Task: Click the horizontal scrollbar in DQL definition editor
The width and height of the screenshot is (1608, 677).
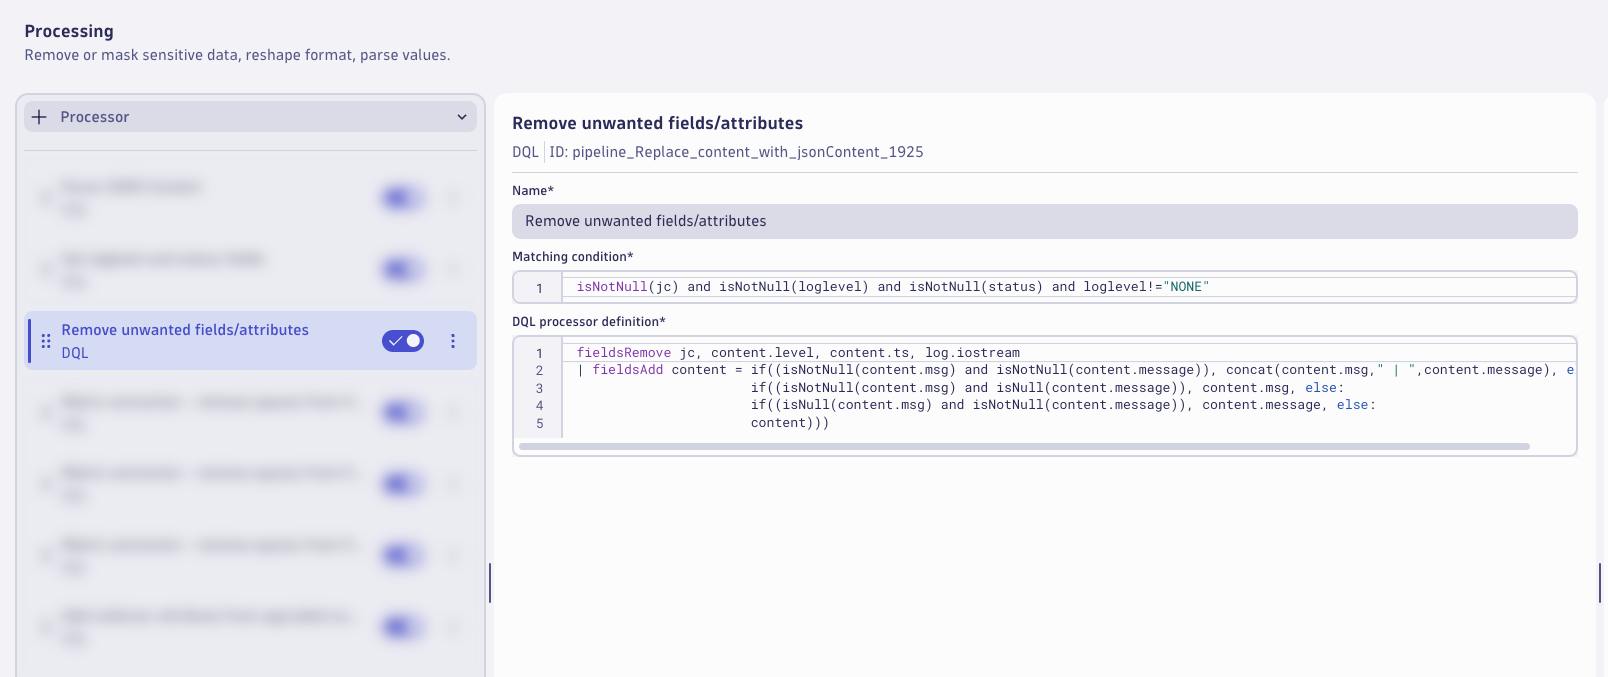Action: pyautogui.click(x=1024, y=447)
